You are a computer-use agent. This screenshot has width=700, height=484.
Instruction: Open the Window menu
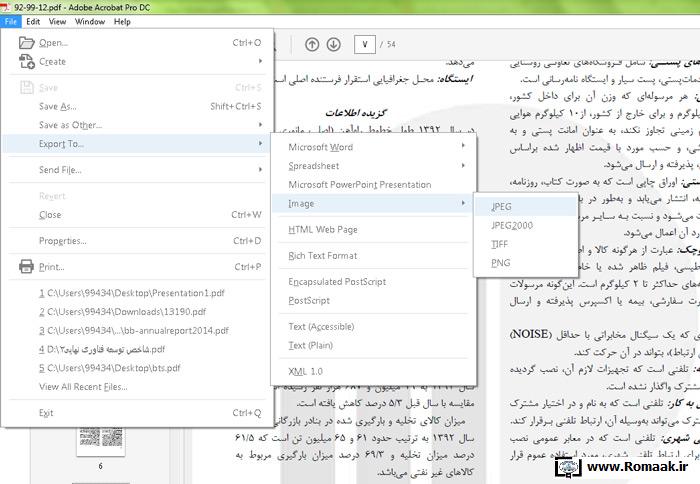pos(90,21)
